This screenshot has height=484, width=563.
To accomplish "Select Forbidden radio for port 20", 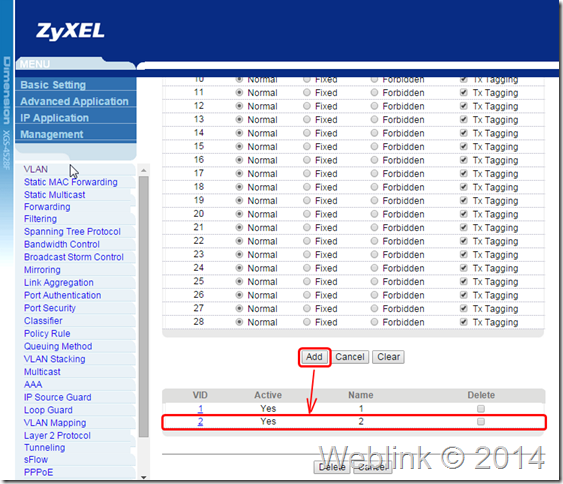I will point(374,214).
